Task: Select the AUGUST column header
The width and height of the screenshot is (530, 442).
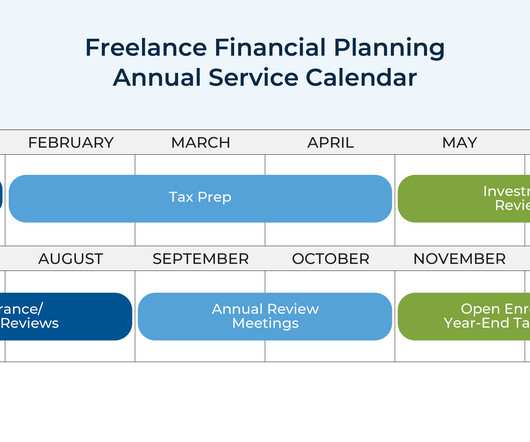Action: (x=70, y=259)
